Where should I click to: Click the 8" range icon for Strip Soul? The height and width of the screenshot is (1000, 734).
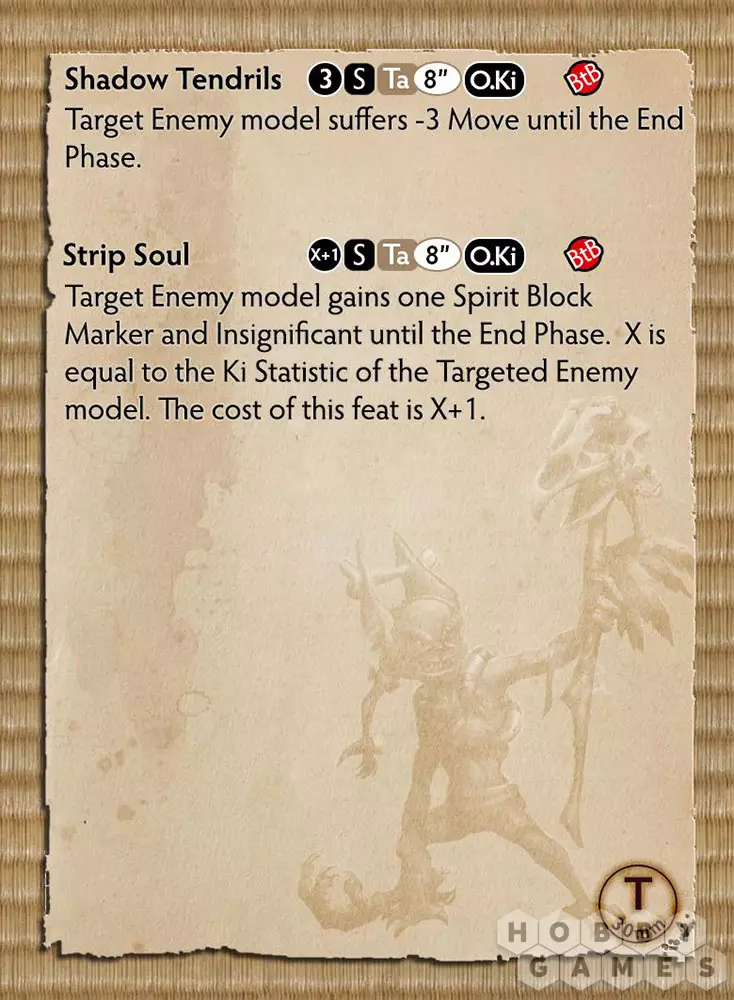pos(438,255)
